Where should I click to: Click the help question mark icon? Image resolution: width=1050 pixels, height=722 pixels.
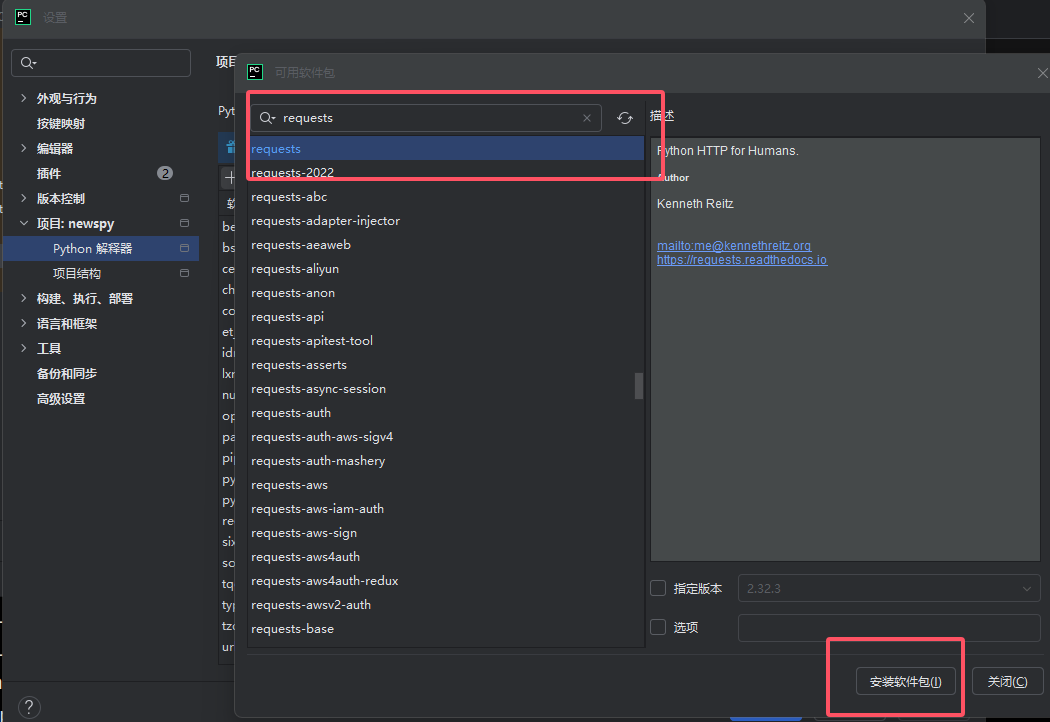pos(29,707)
